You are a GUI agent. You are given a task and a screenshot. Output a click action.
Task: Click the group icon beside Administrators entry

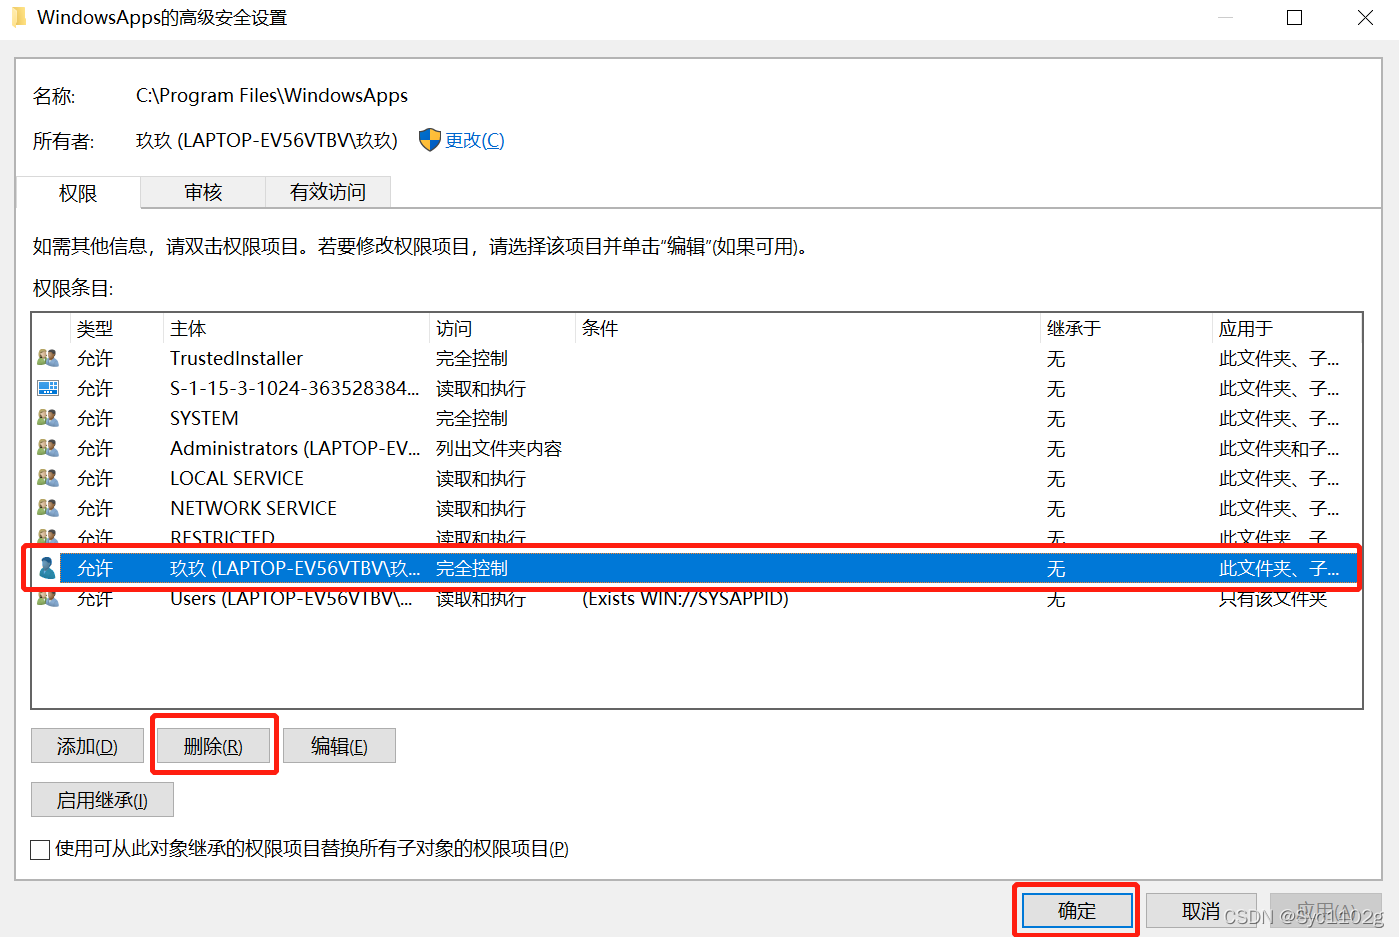[x=47, y=447]
